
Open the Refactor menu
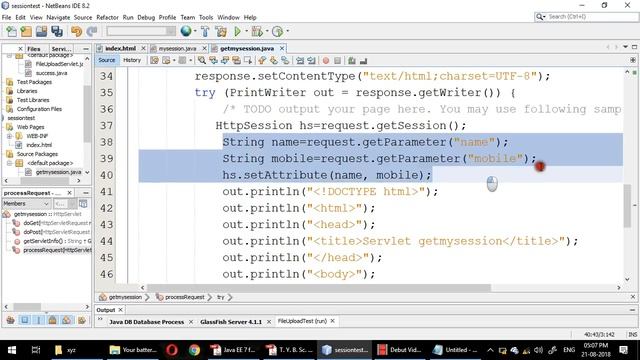point(107,18)
